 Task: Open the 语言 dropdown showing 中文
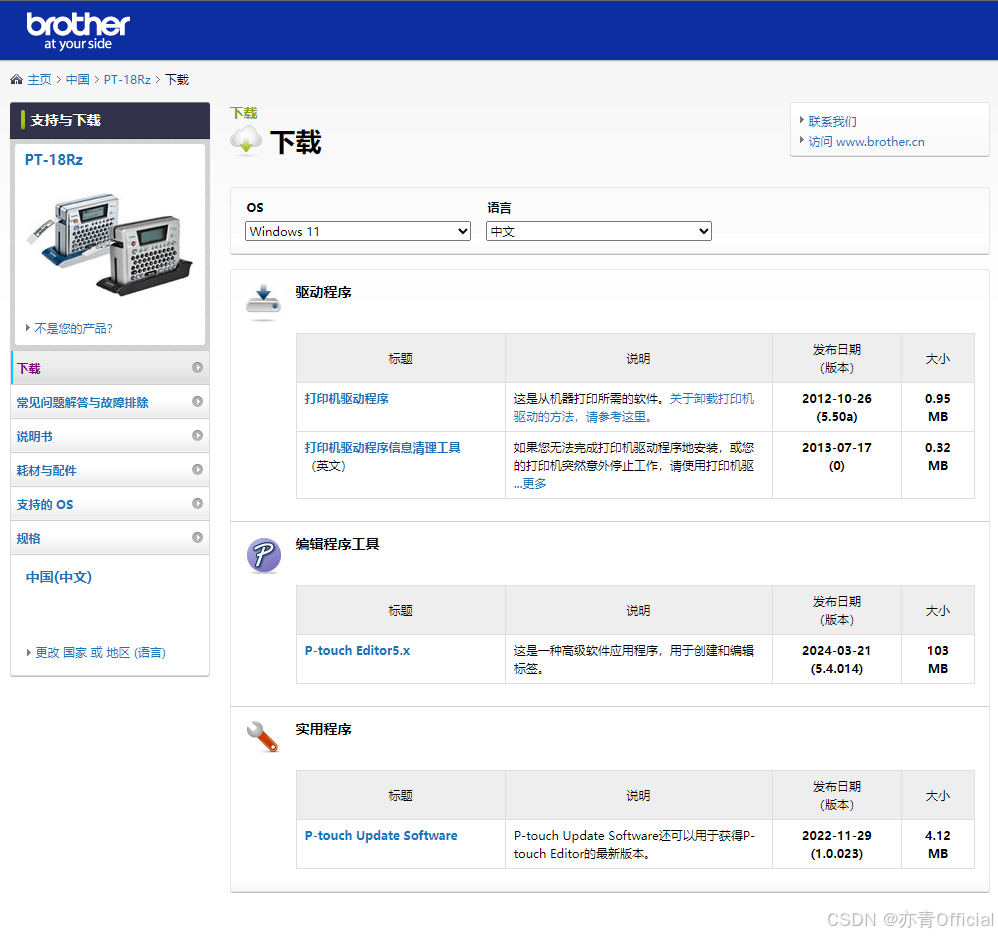point(598,231)
